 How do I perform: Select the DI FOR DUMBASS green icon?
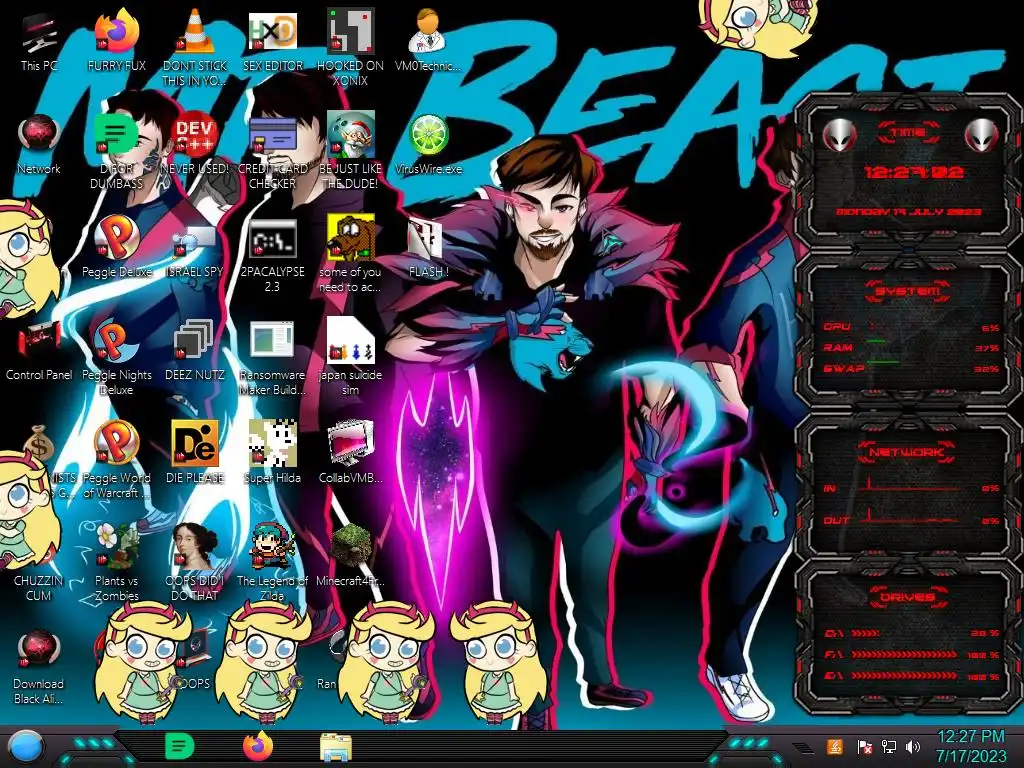coord(116,151)
